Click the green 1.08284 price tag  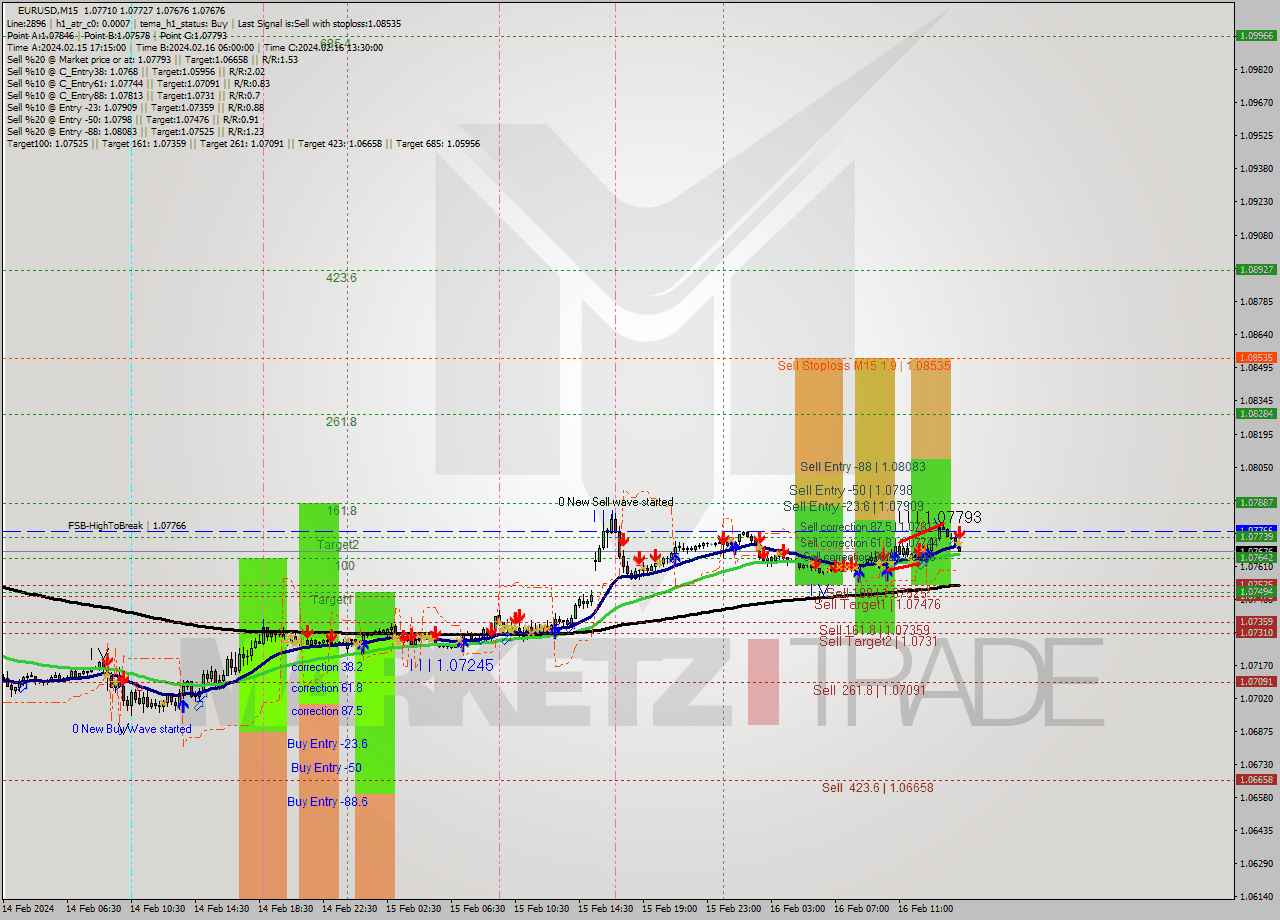[x=1256, y=413]
